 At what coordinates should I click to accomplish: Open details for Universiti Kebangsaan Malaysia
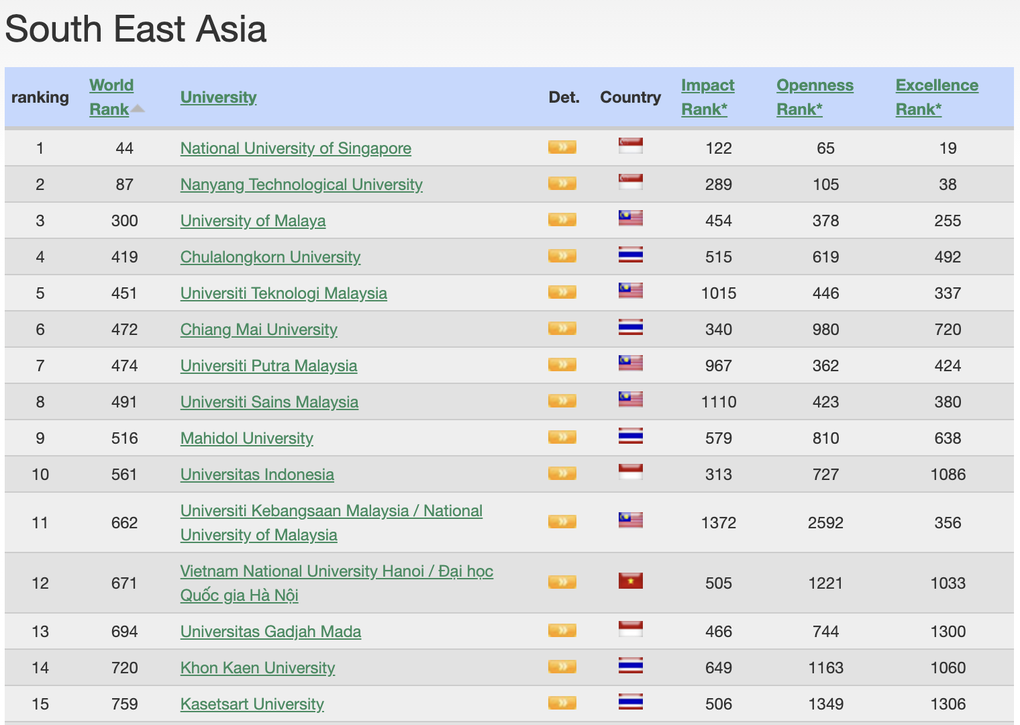coord(562,522)
